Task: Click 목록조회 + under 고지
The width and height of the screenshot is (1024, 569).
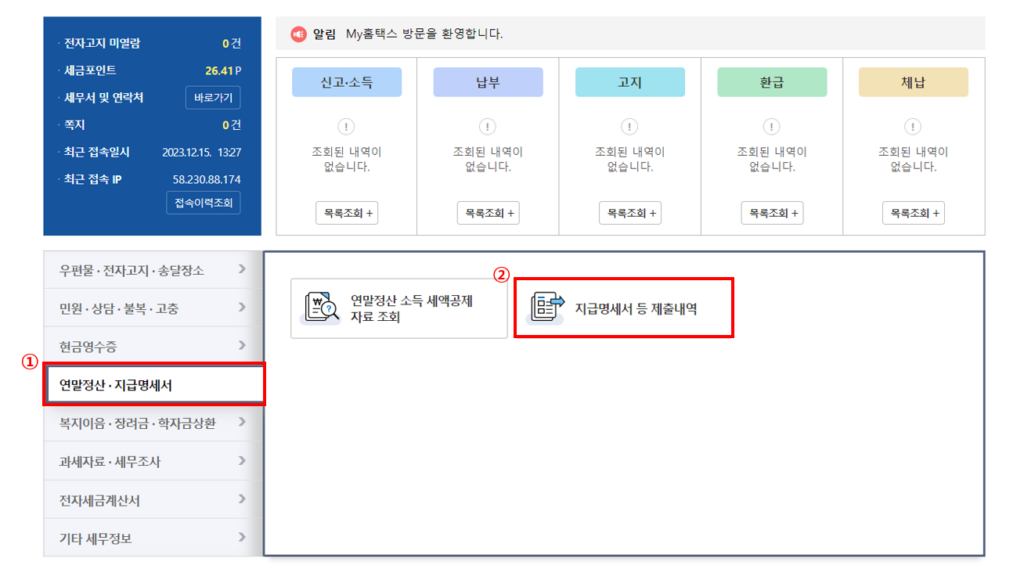Action: [x=630, y=213]
